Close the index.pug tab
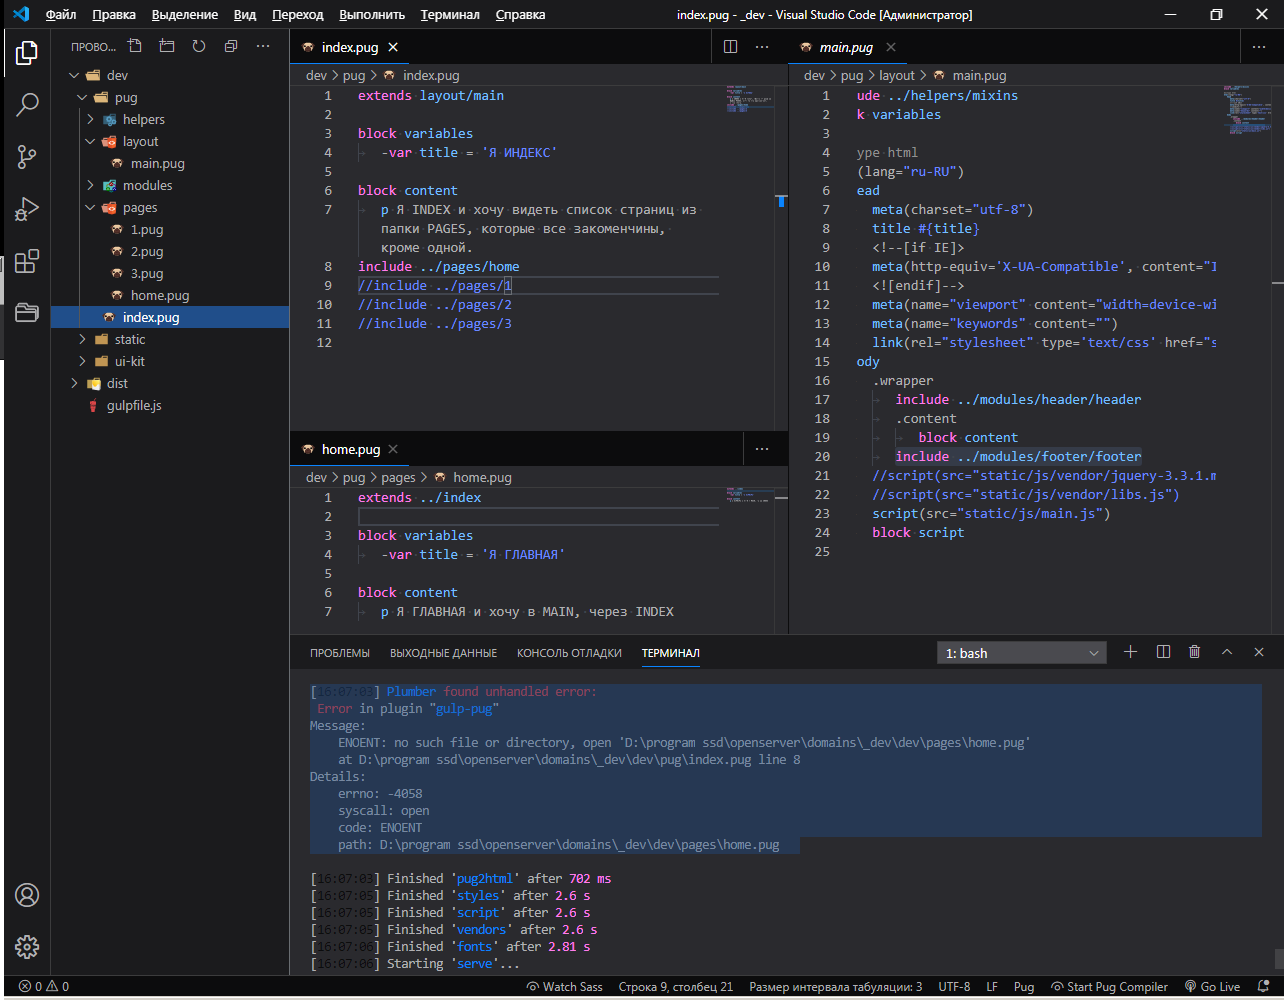The width and height of the screenshot is (1284, 1000). [393, 47]
